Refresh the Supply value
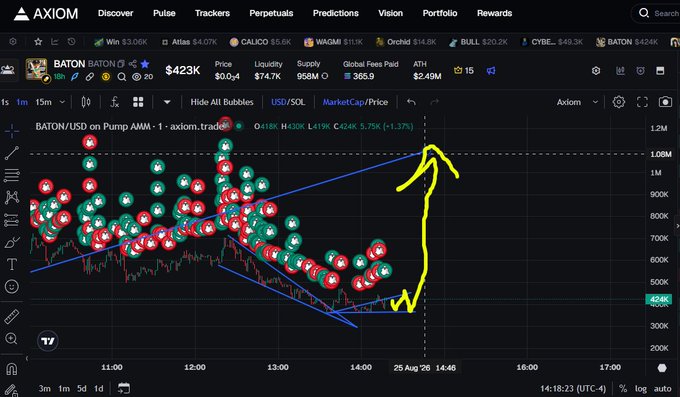This screenshot has width=680, height=397. [x=324, y=76]
